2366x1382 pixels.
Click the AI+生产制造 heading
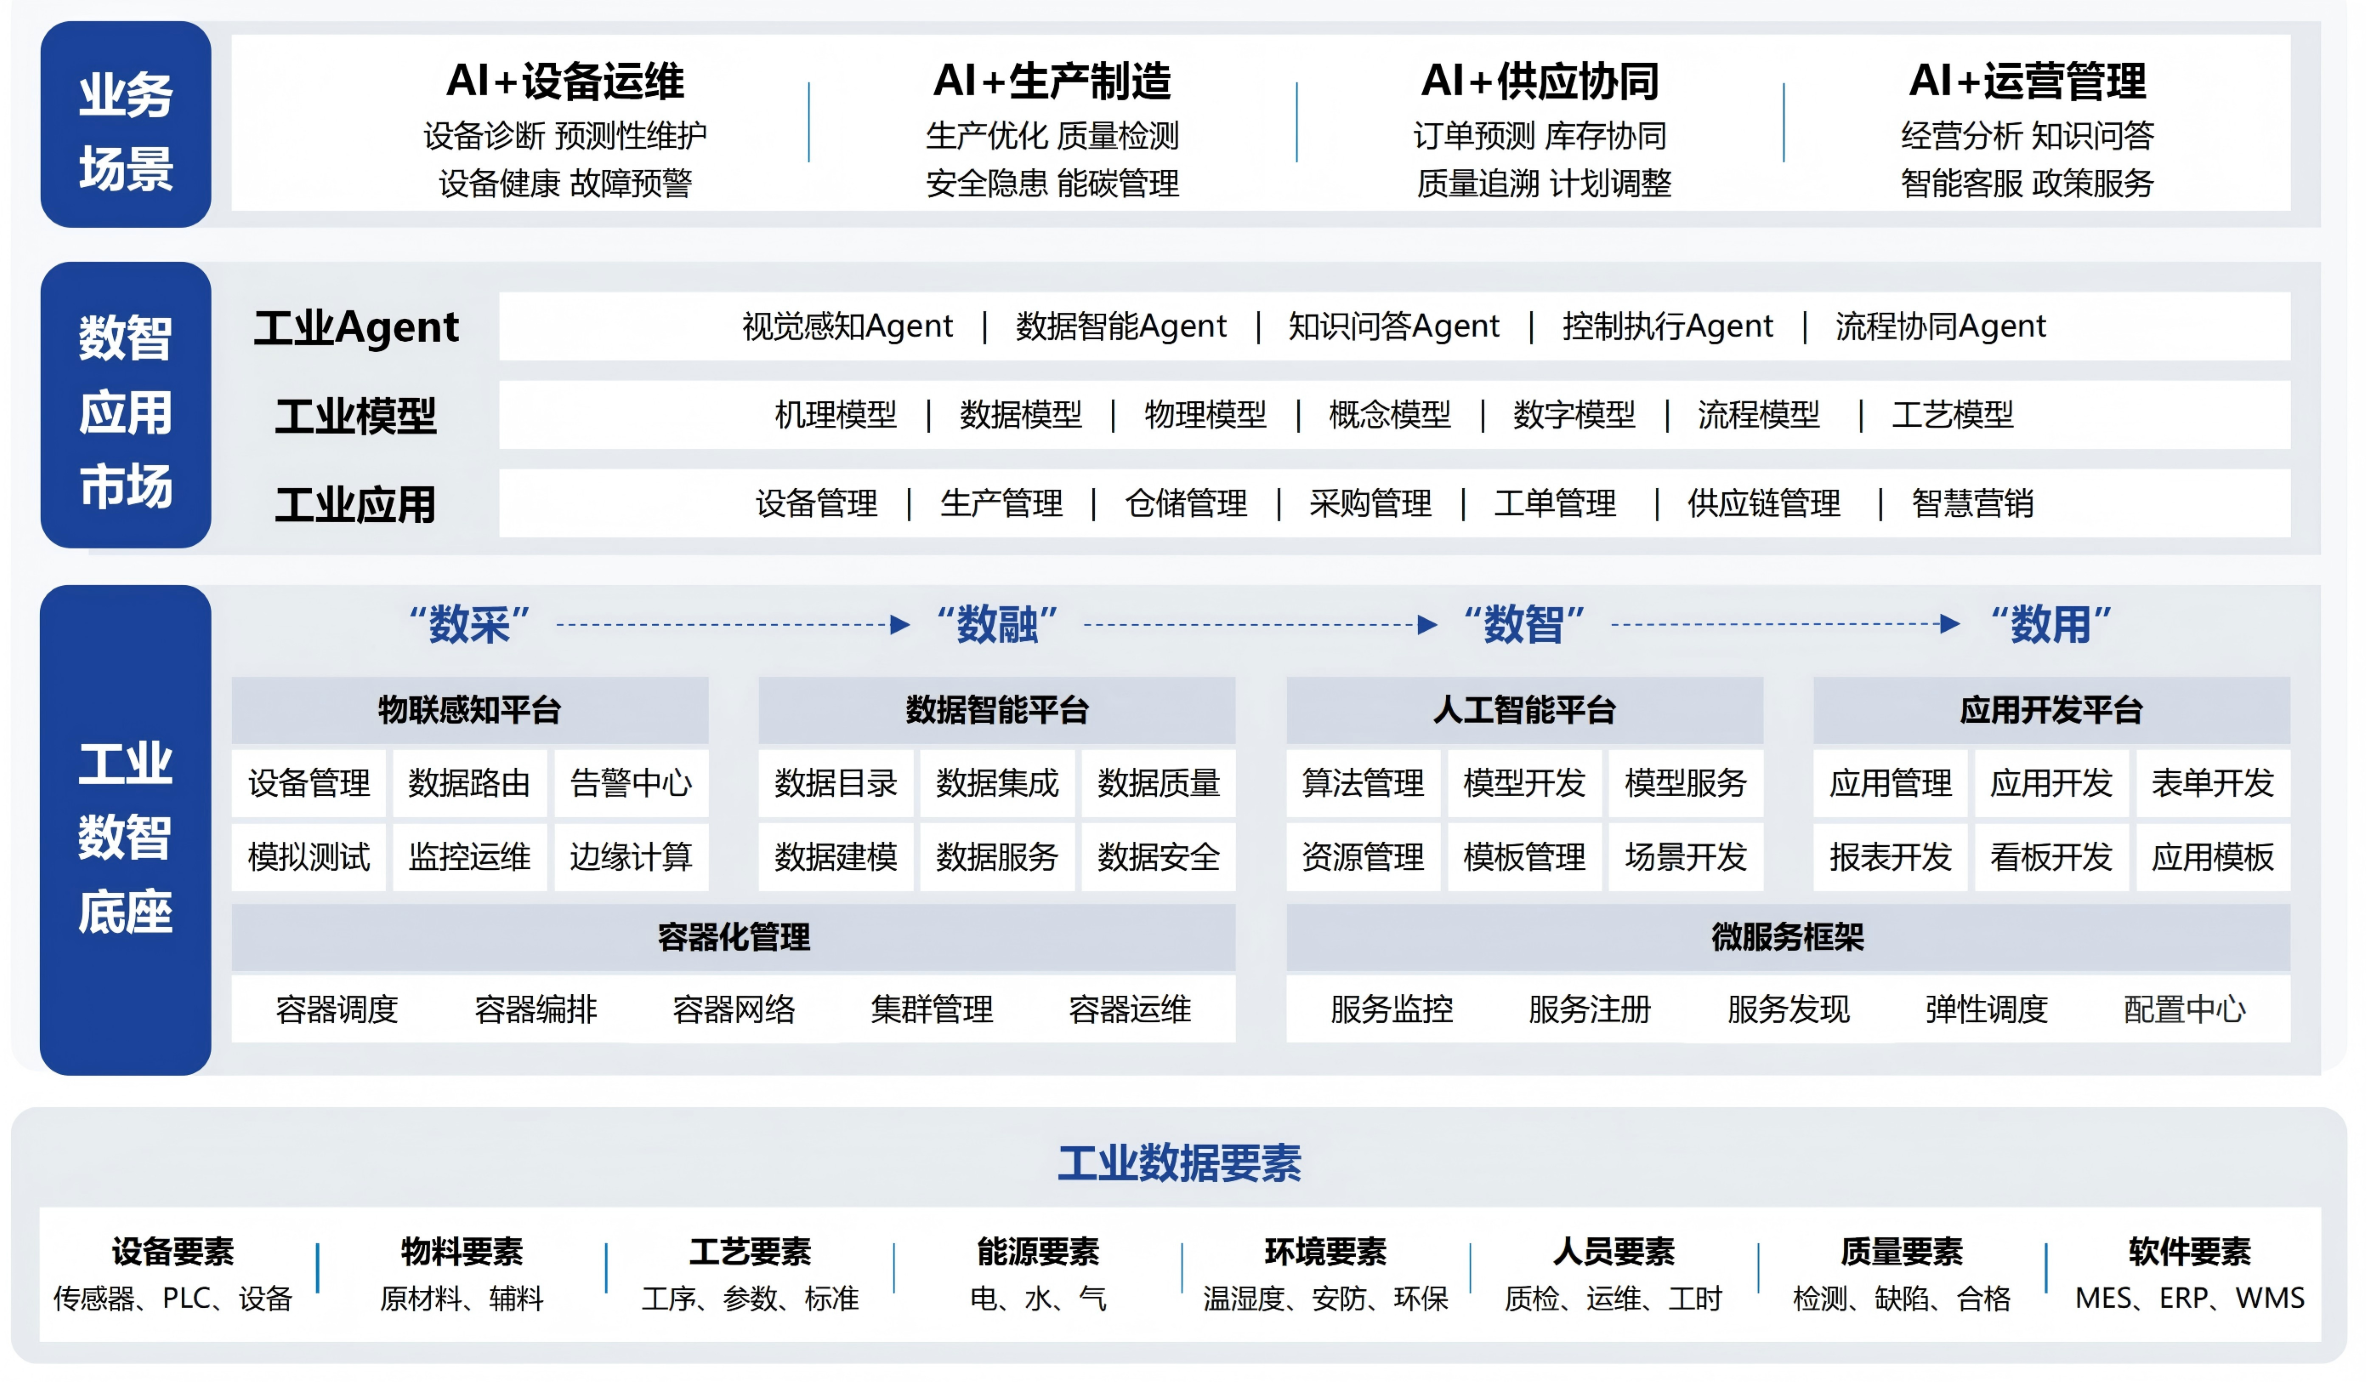click(x=1052, y=81)
